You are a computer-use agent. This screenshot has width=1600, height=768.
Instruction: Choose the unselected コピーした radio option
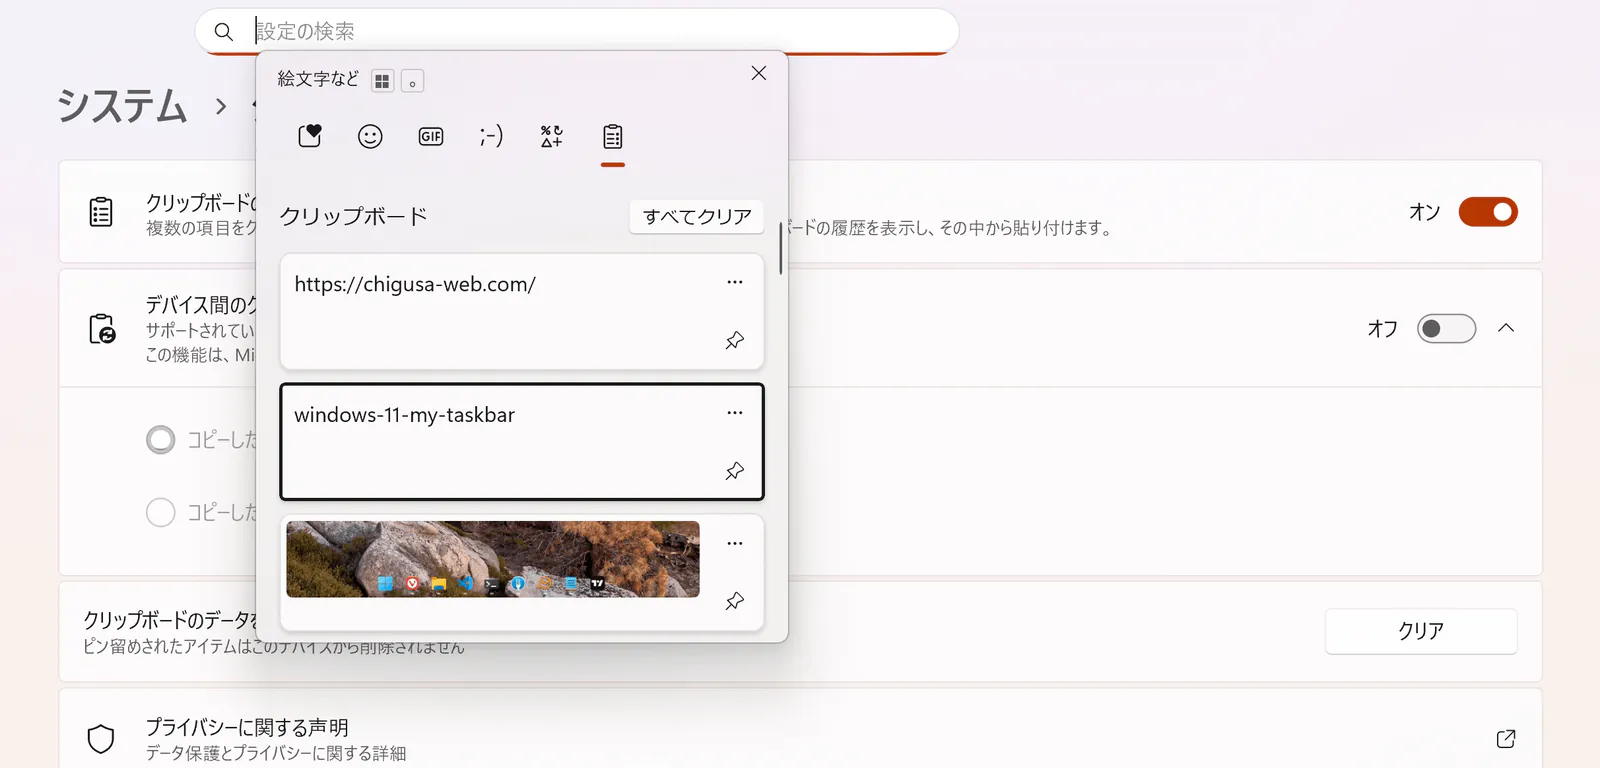point(161,513)
